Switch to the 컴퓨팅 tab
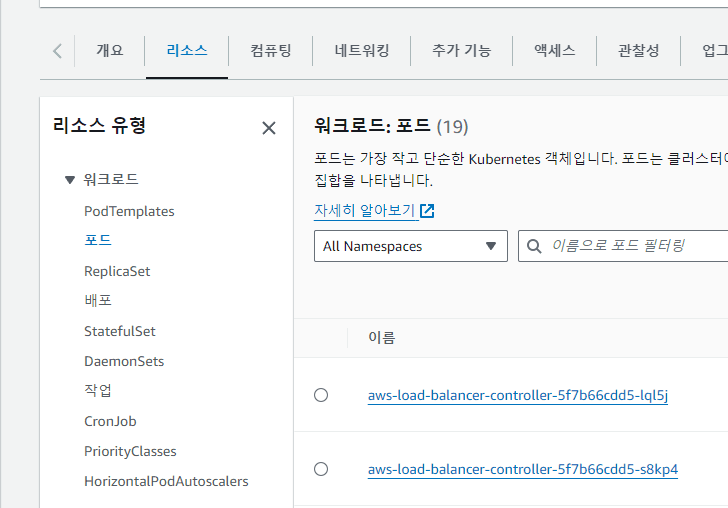 (270, 51)
